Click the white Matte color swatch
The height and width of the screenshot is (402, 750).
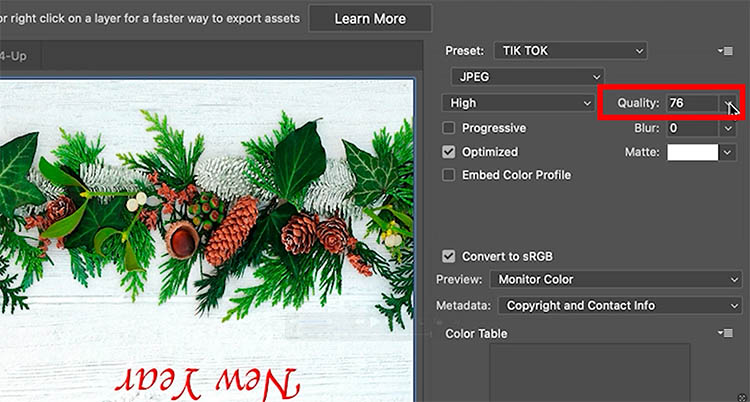(692, 152)
